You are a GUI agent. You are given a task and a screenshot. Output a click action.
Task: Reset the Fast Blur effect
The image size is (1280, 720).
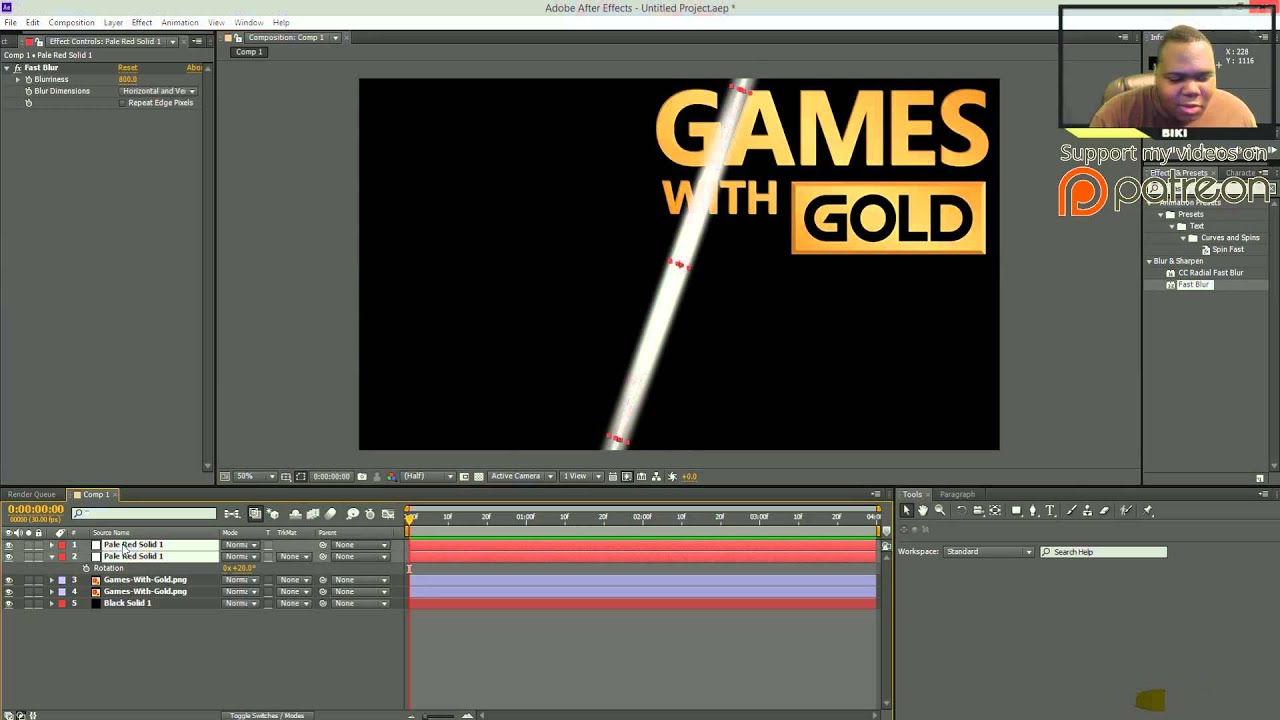tap(127, 68)
